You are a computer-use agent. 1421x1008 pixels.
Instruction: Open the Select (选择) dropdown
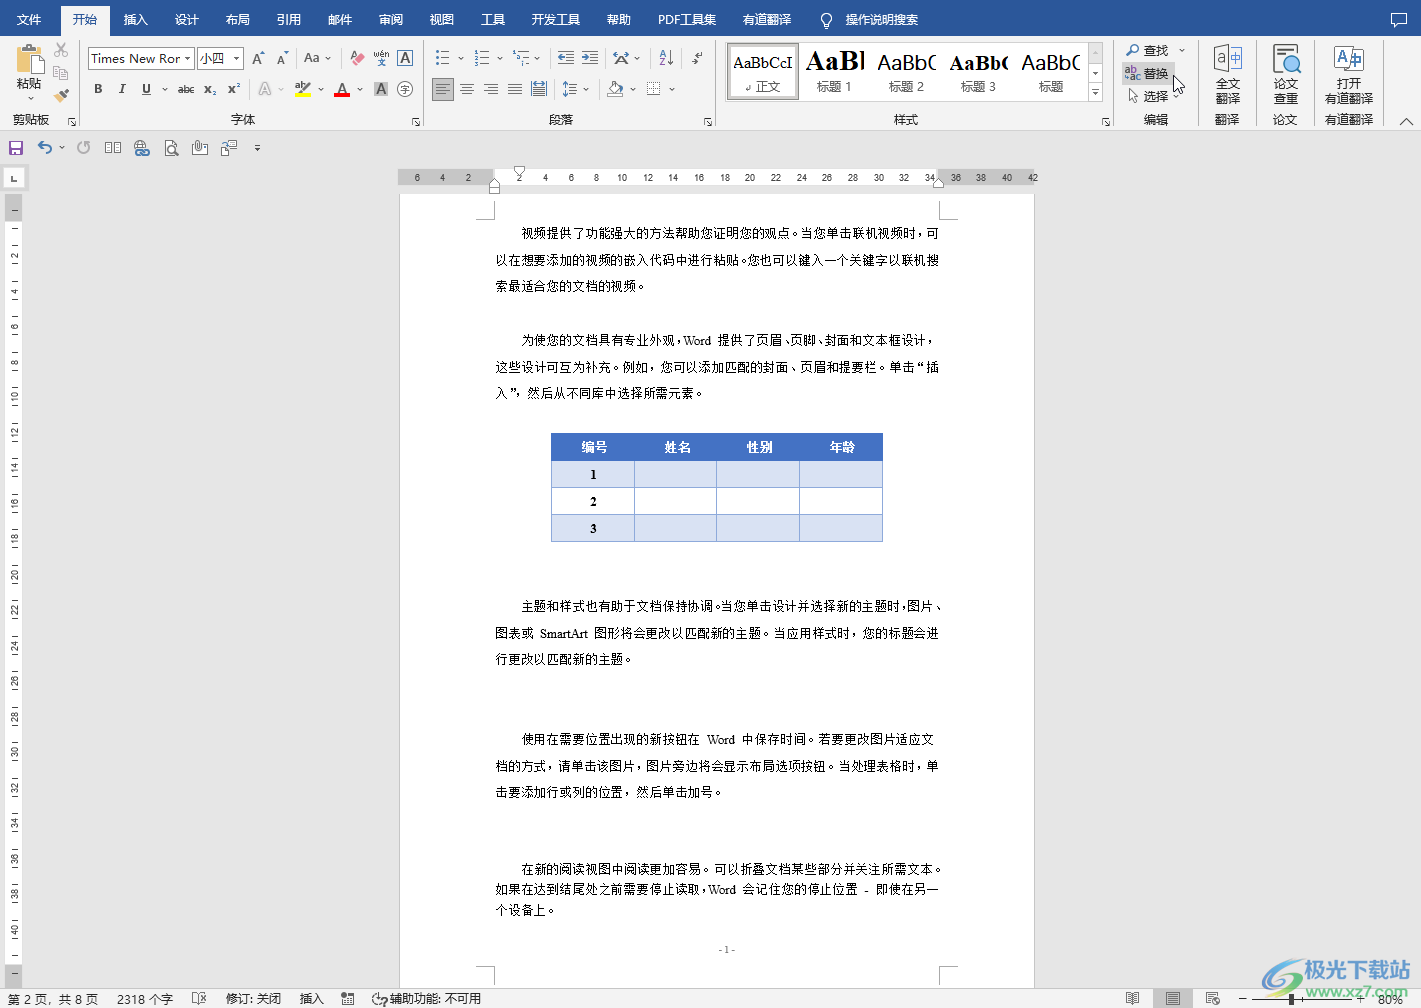click(x=1155, y=96)
